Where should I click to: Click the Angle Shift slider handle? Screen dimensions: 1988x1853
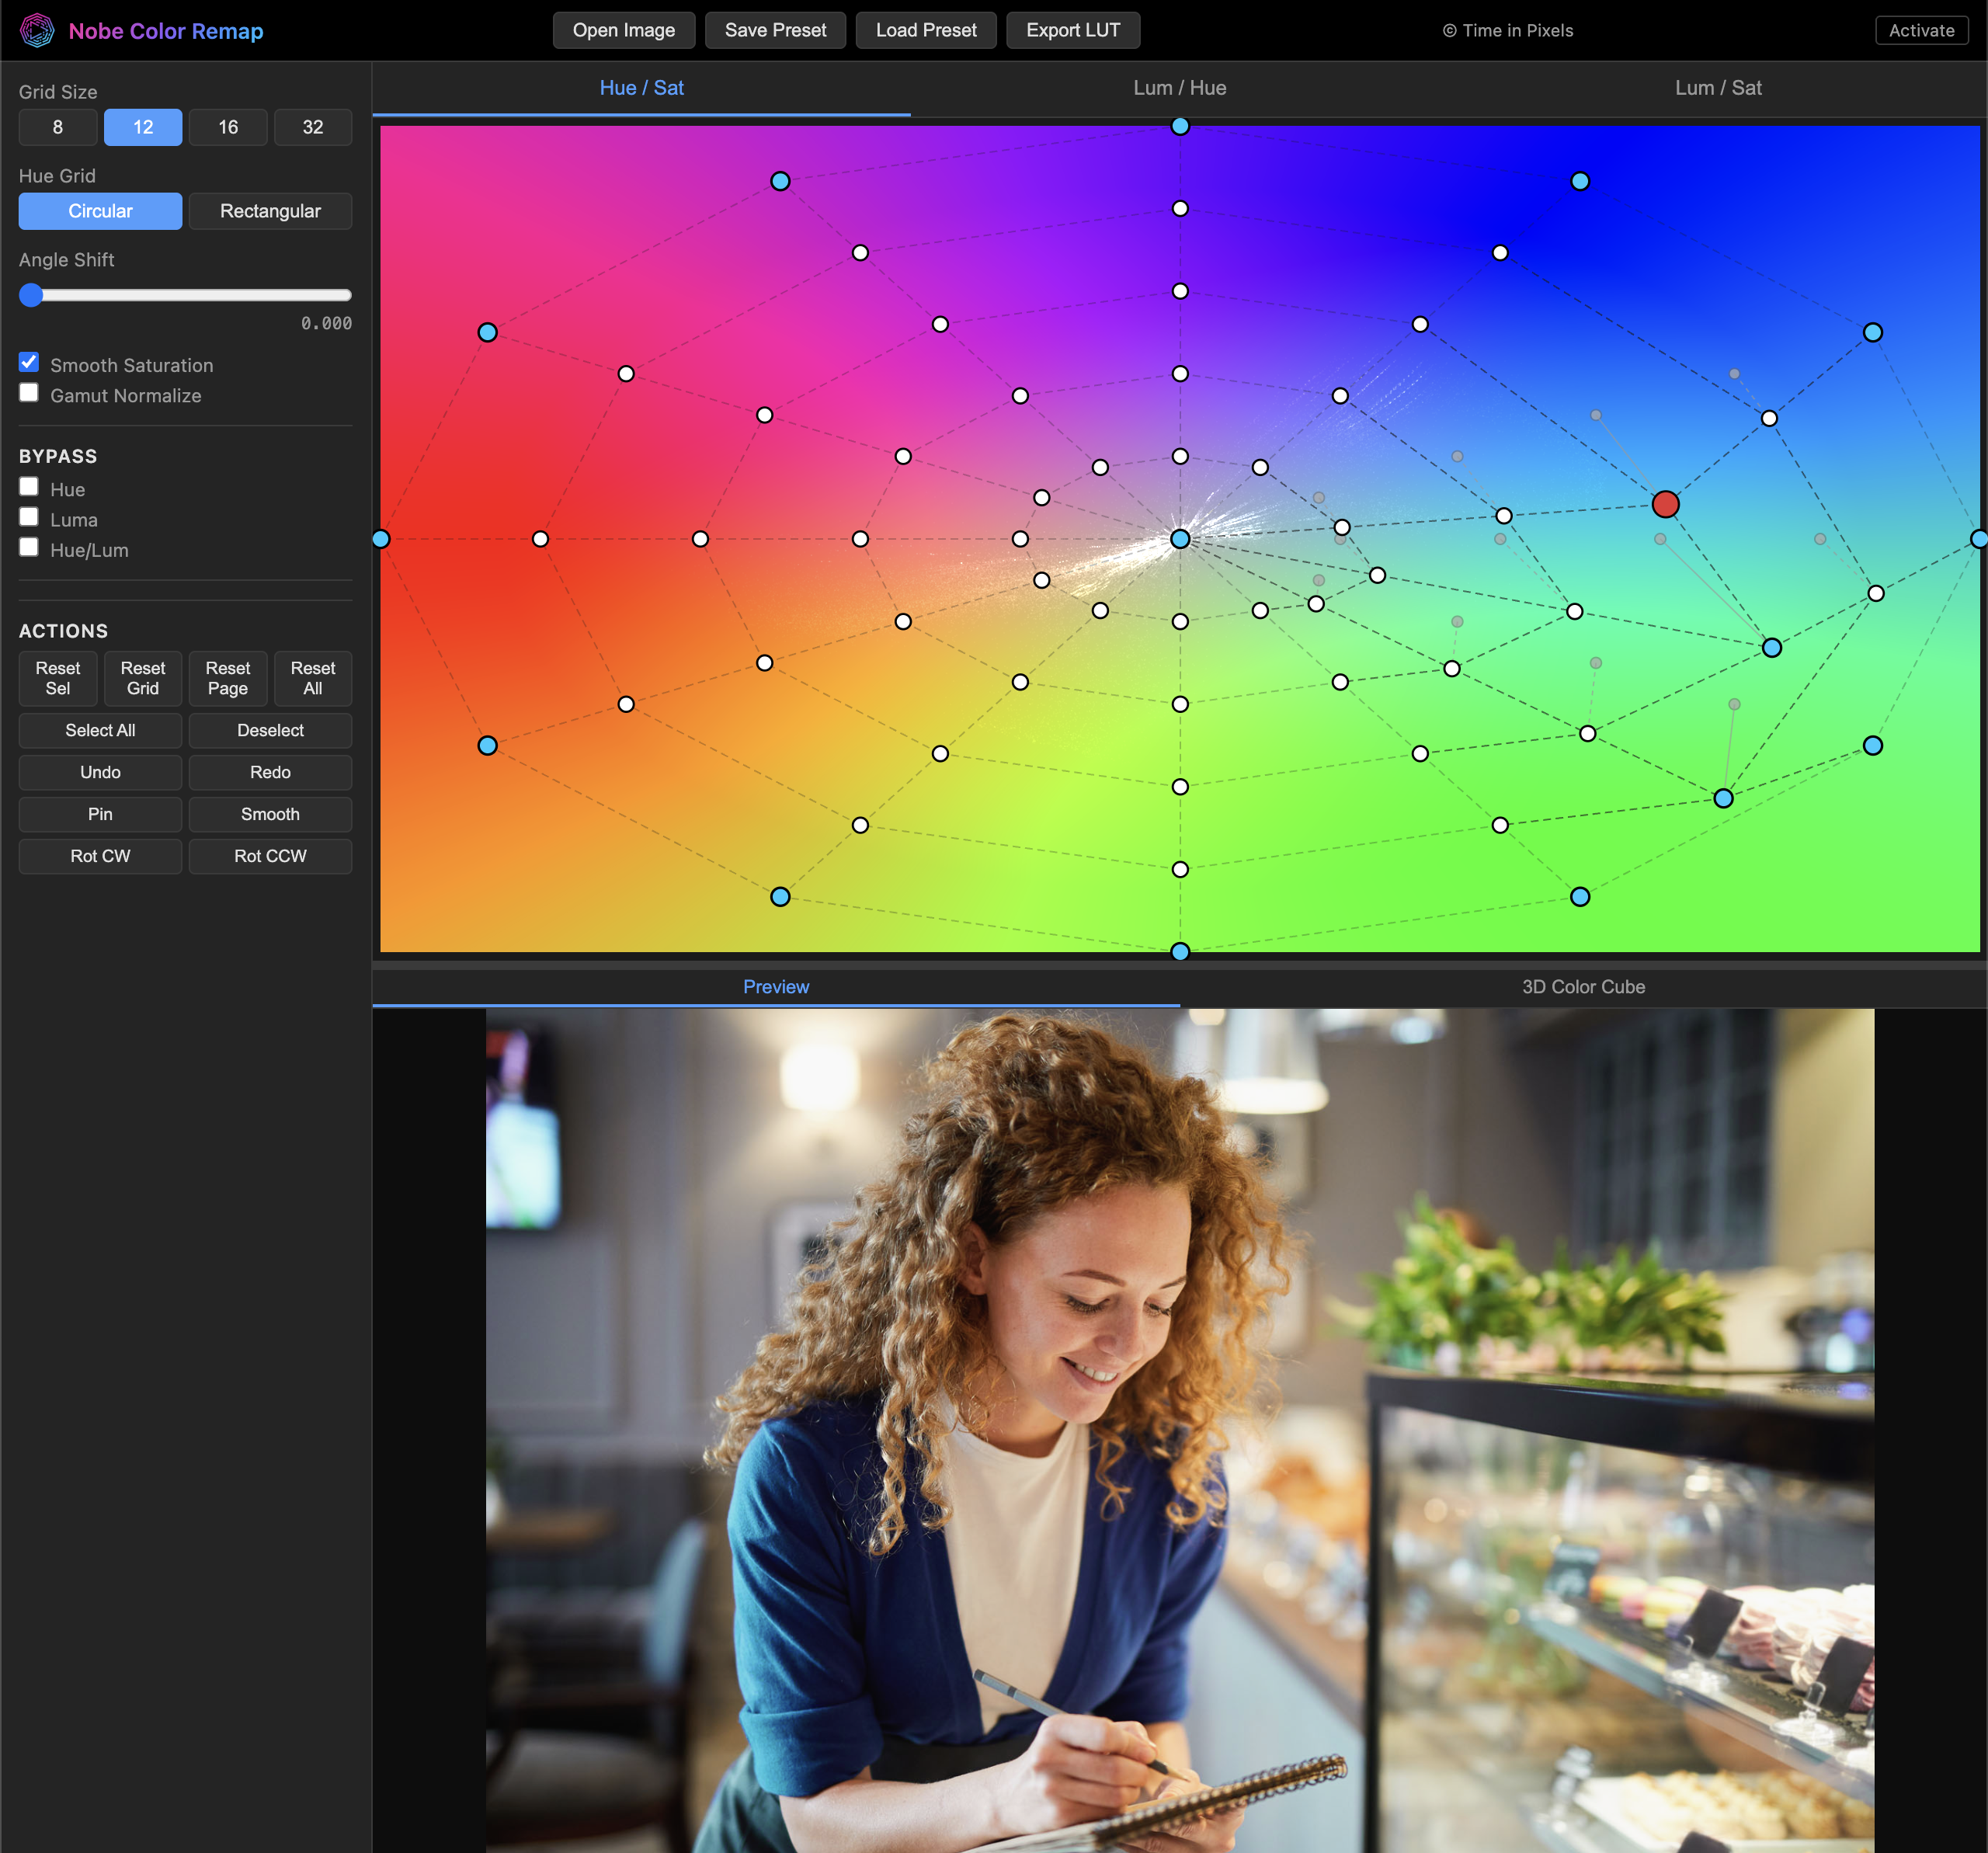pyautogui.click(x=31, y=295)
